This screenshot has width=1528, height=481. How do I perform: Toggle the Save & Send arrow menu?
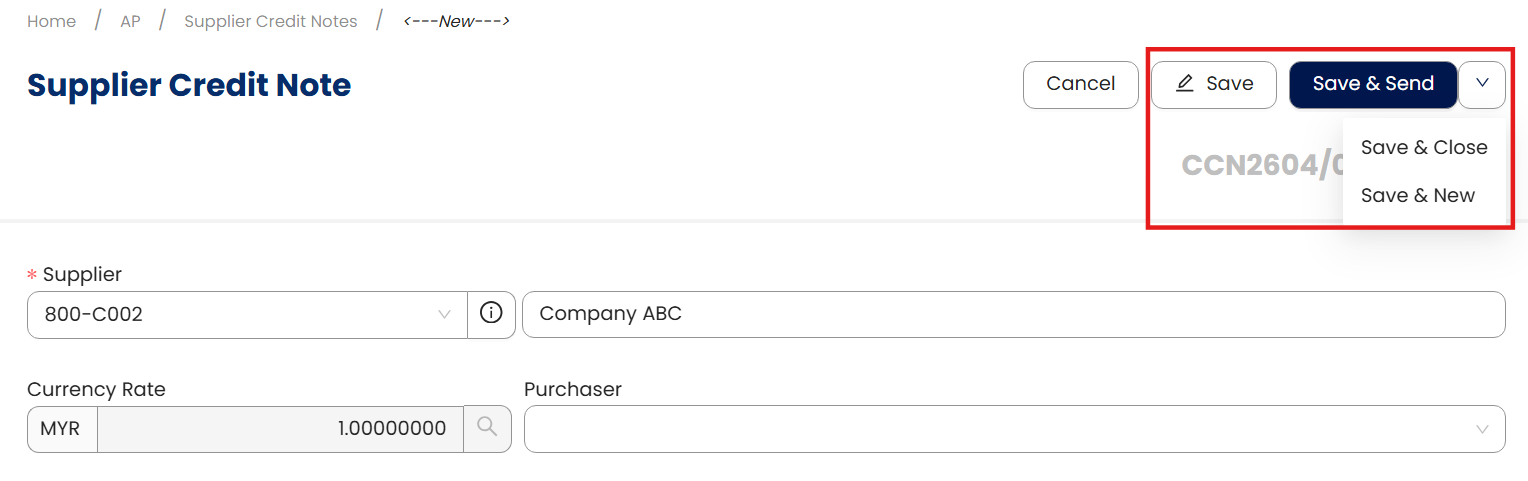pyautogui.click(x=1482, y=84)
